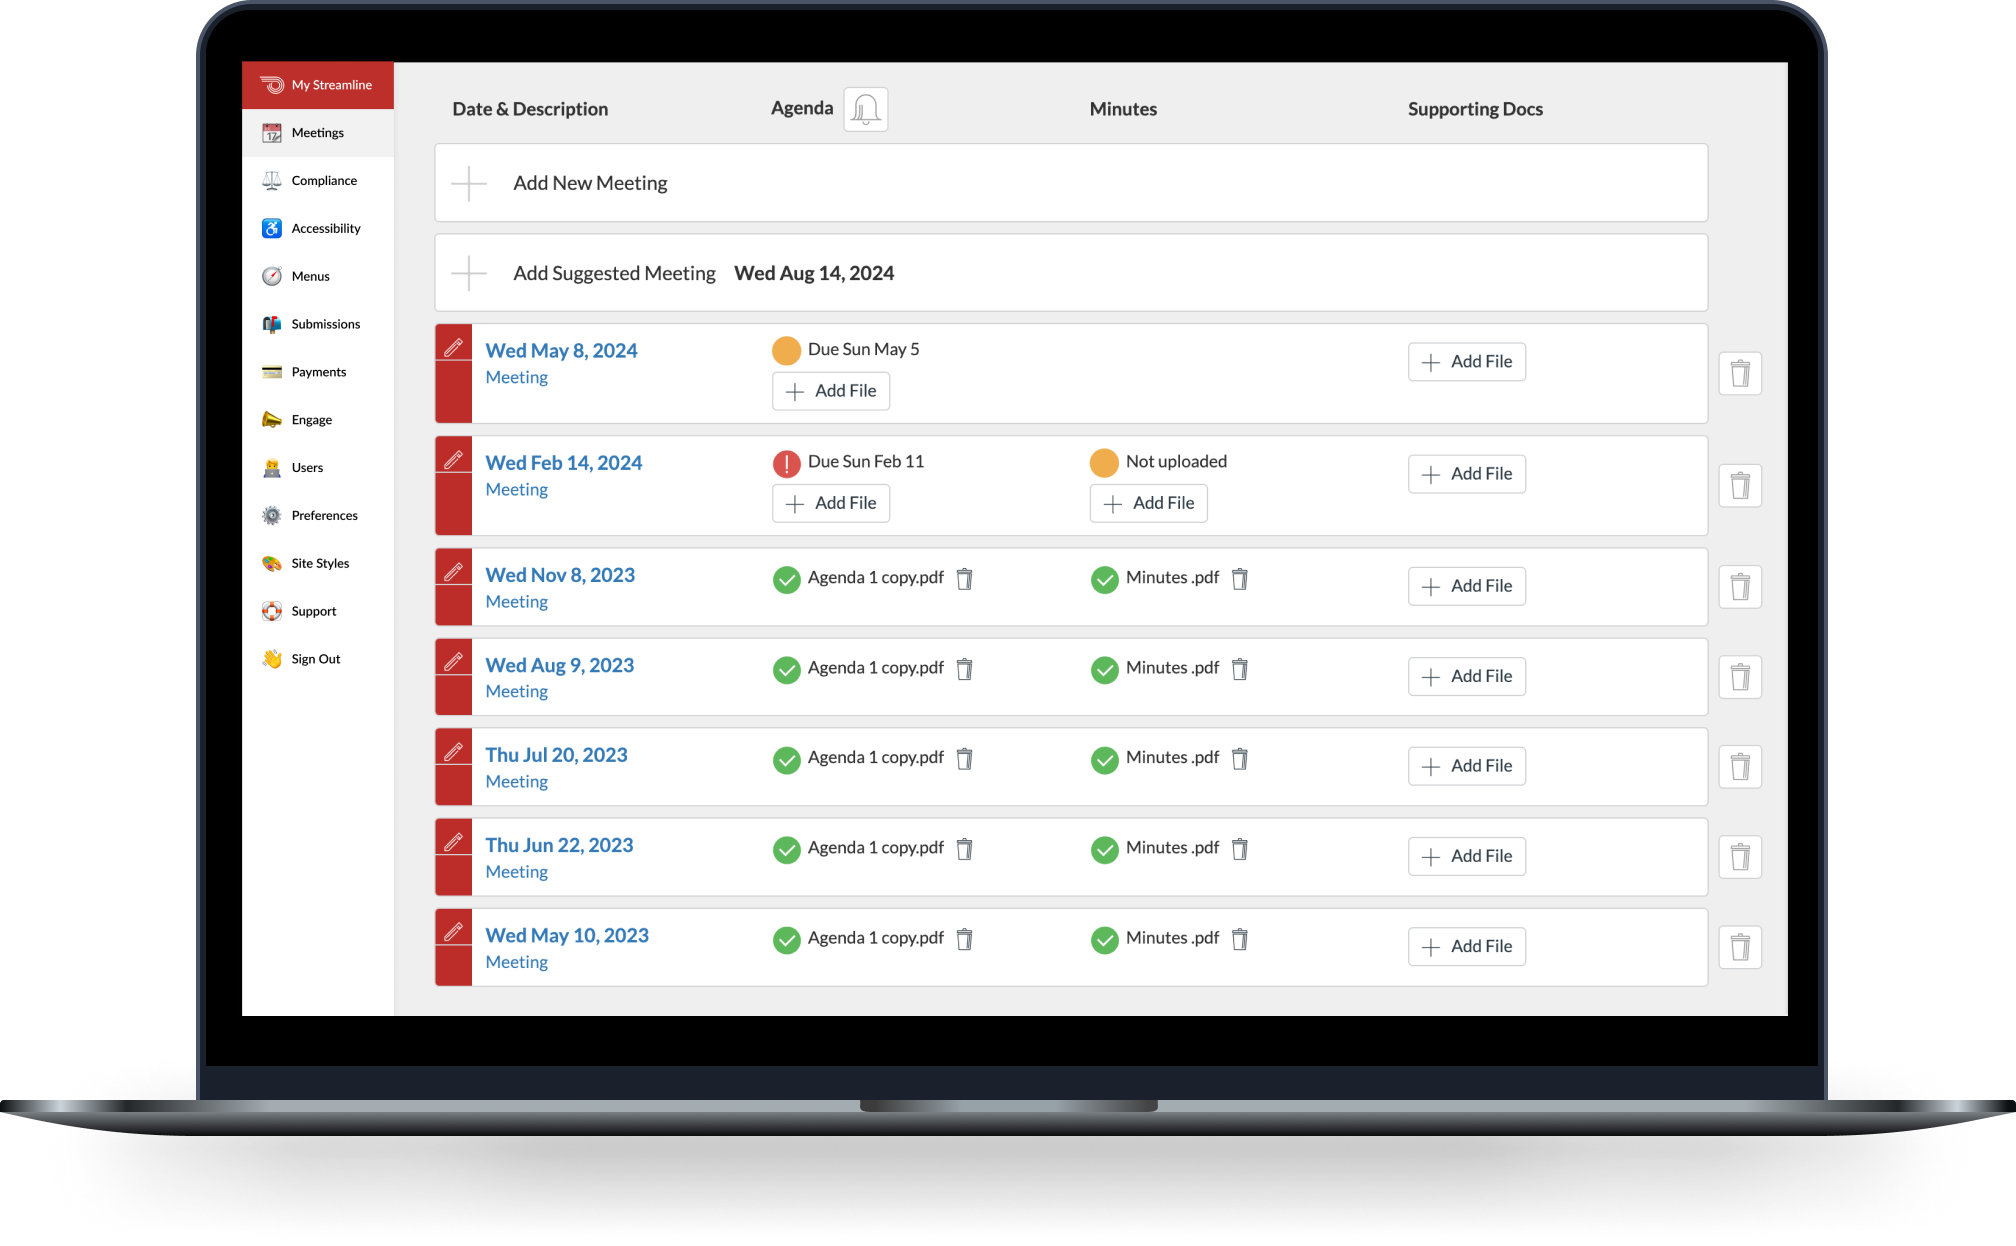Image resolution: width=2016 pixels, height=1246 pixels.
Task: Remove agenda file from May 10, 2023 meeting
Action: (965, 939)
